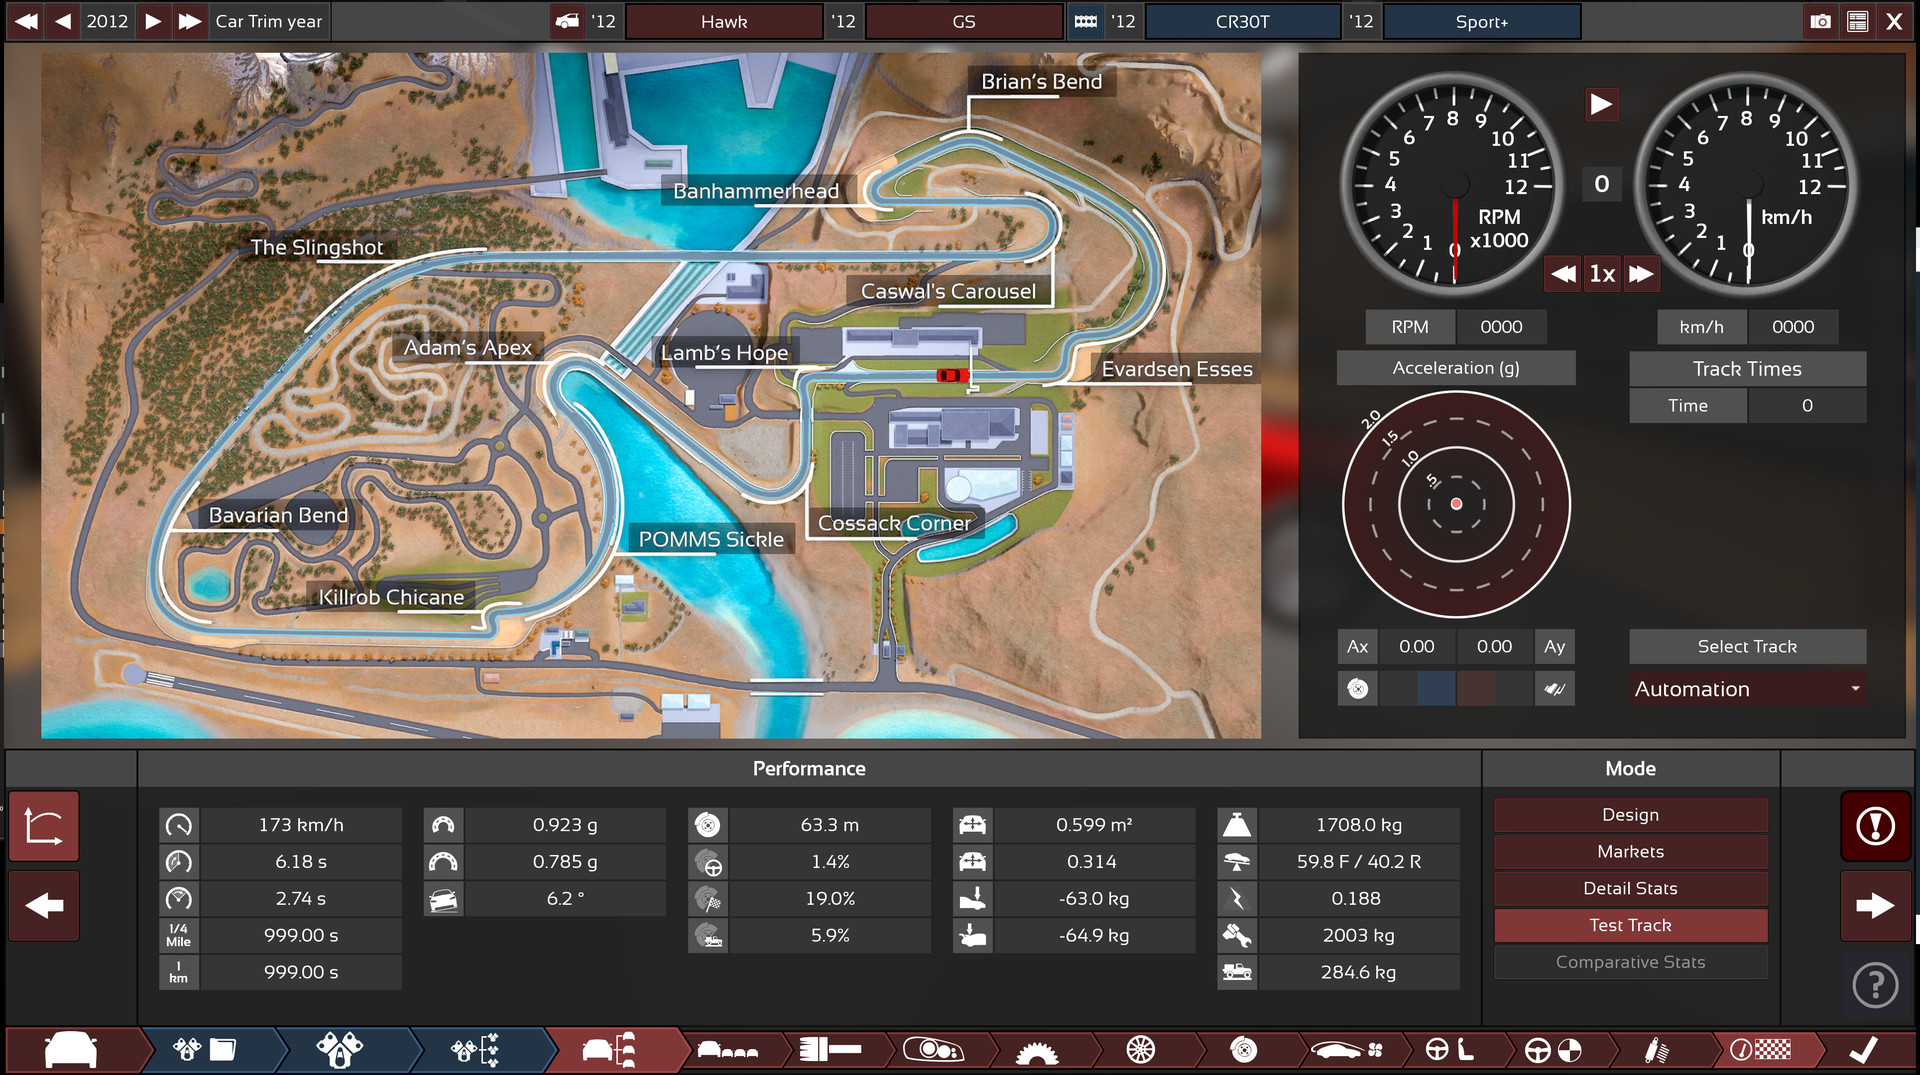Viewport: 1920px width, 1075px height.
Task: Select the wheels and rims tab
Action: pyautogui.click(x=1141, y=1050)
